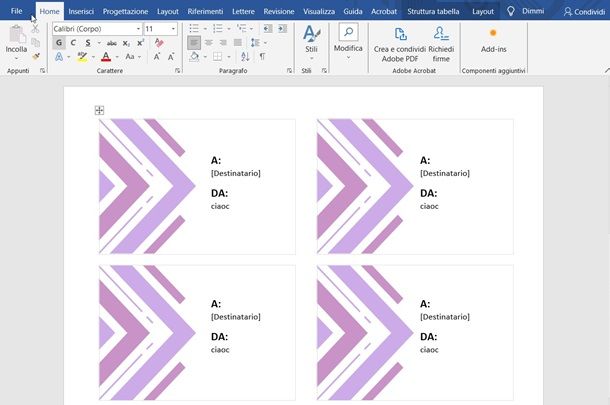The width and height of the screenshot is (610, 405).
Task: Click the justify text icon
Action: [238, 43]
